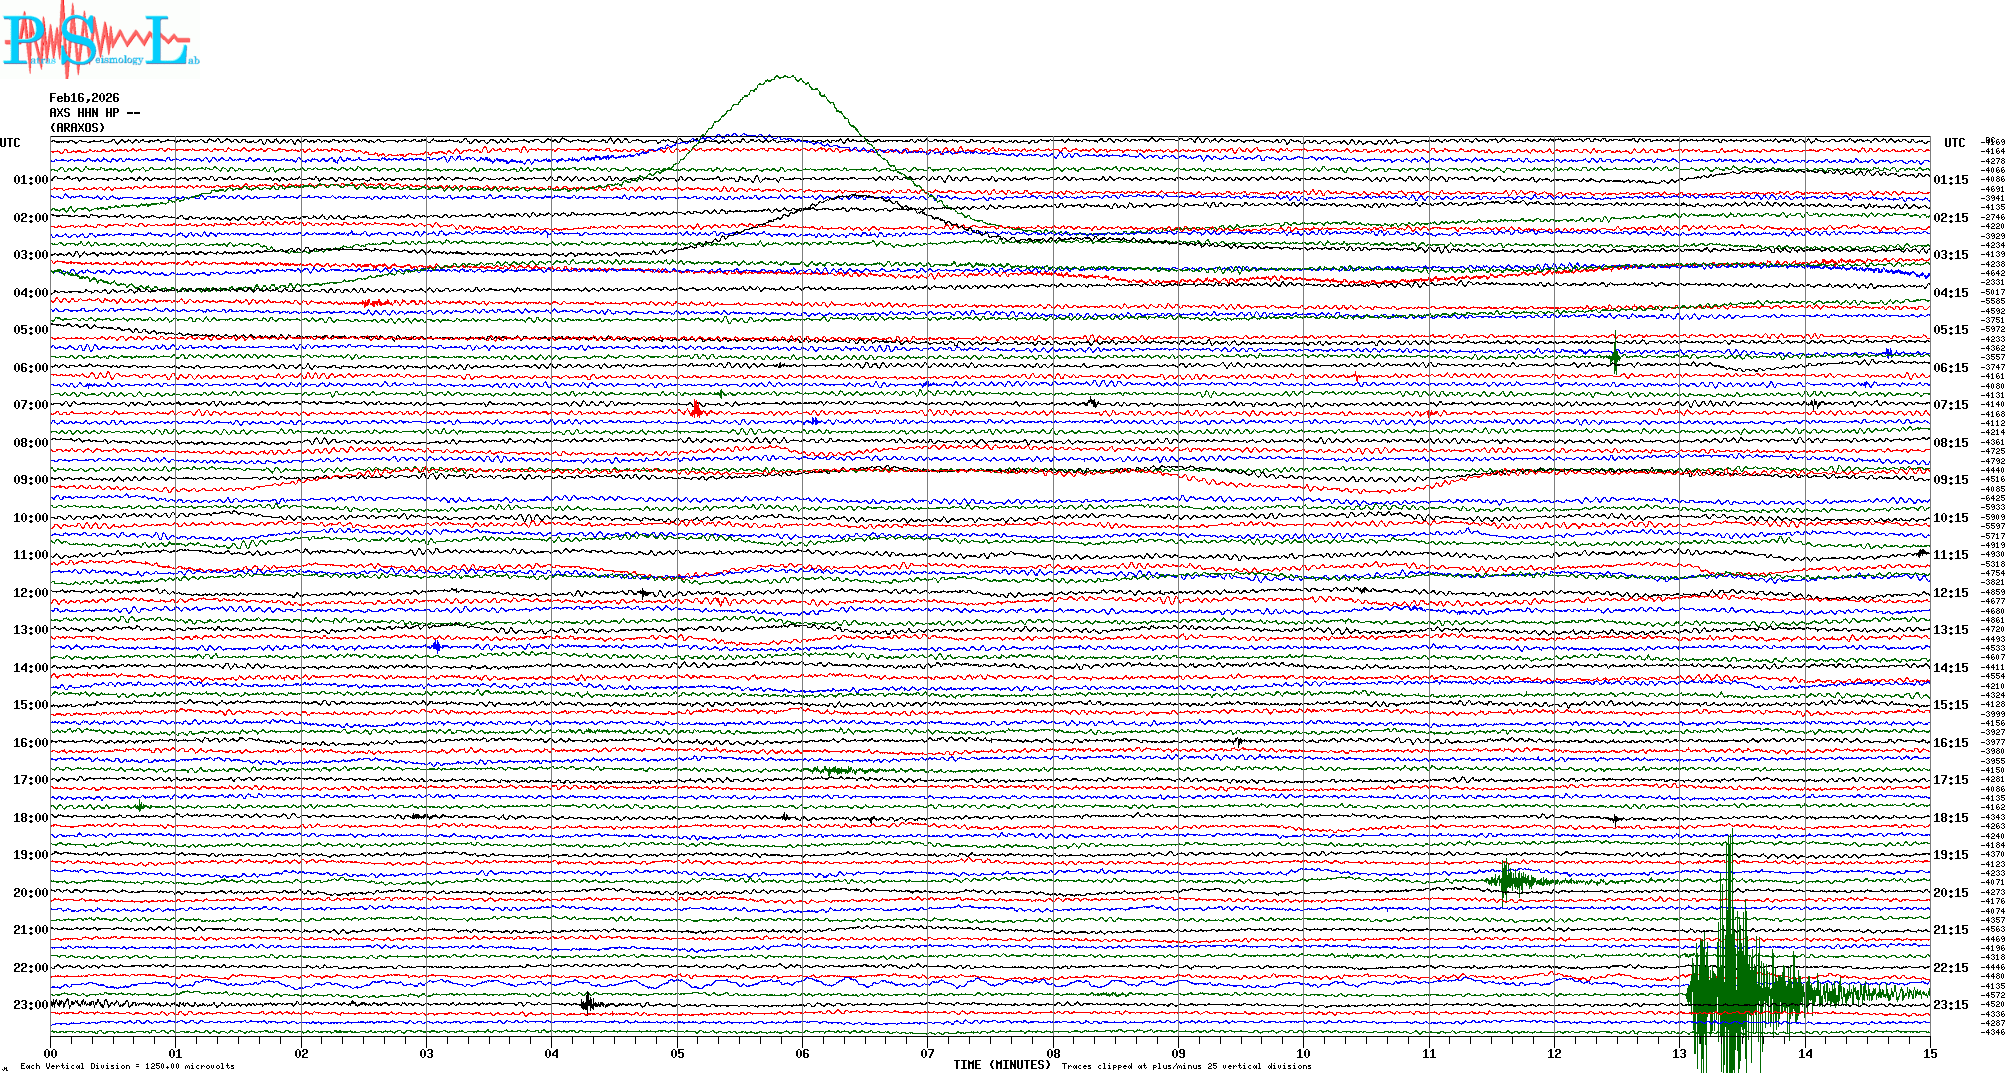
Task: Click the TIME (MINUTES) axis title
Action: 1002,1065
